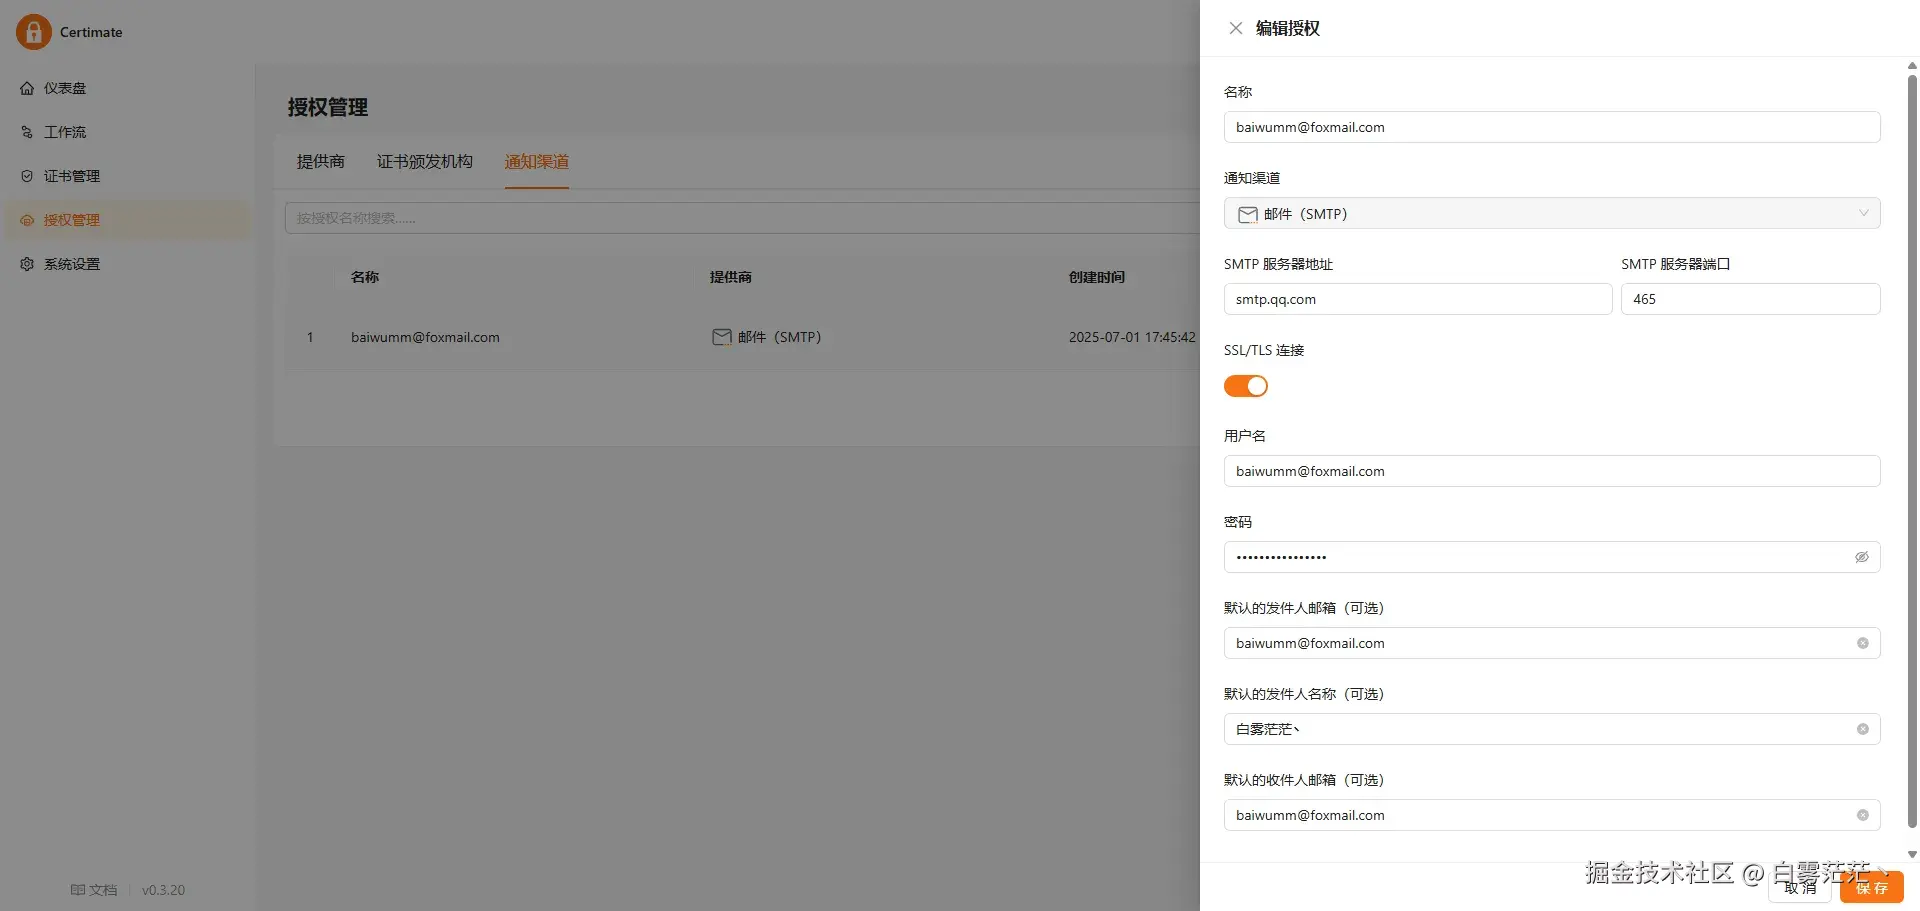Save the authorization with 保存
This screenshot has width=1920, height=911.
click(x=1872, y=887)
